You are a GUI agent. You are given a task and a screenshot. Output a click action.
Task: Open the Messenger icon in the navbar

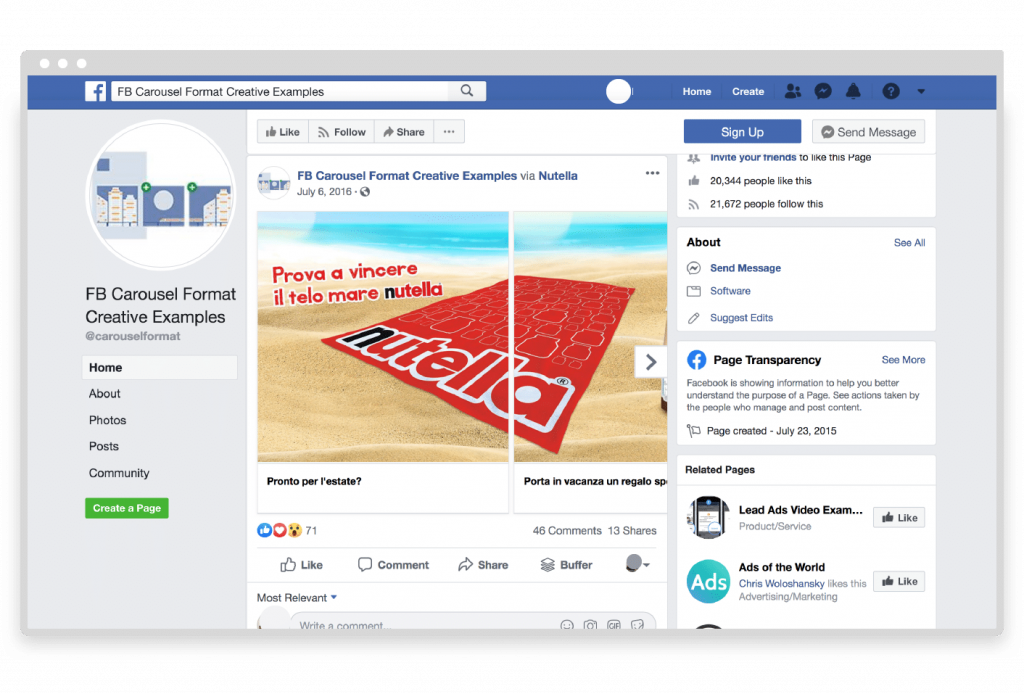[x=823, y=91]
